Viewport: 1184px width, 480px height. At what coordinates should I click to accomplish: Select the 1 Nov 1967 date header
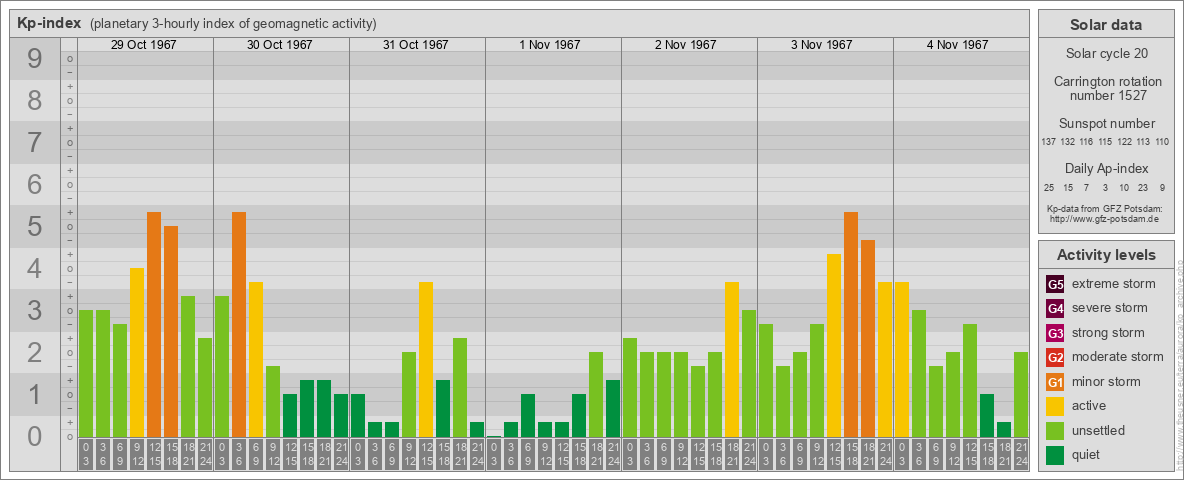click(550, 45)
